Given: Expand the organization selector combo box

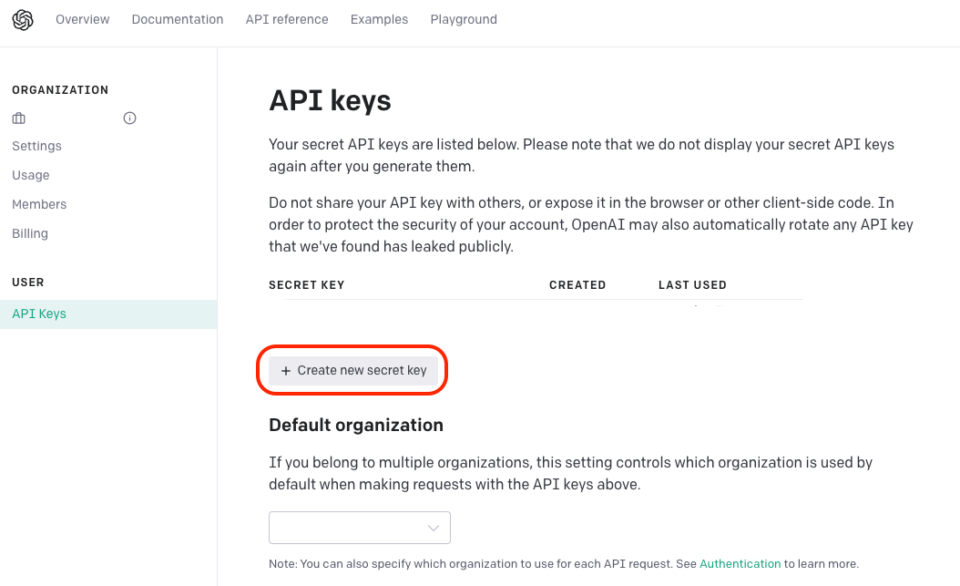Looking at the screenshot, I should pyautogui.click(x=359, y=527).
